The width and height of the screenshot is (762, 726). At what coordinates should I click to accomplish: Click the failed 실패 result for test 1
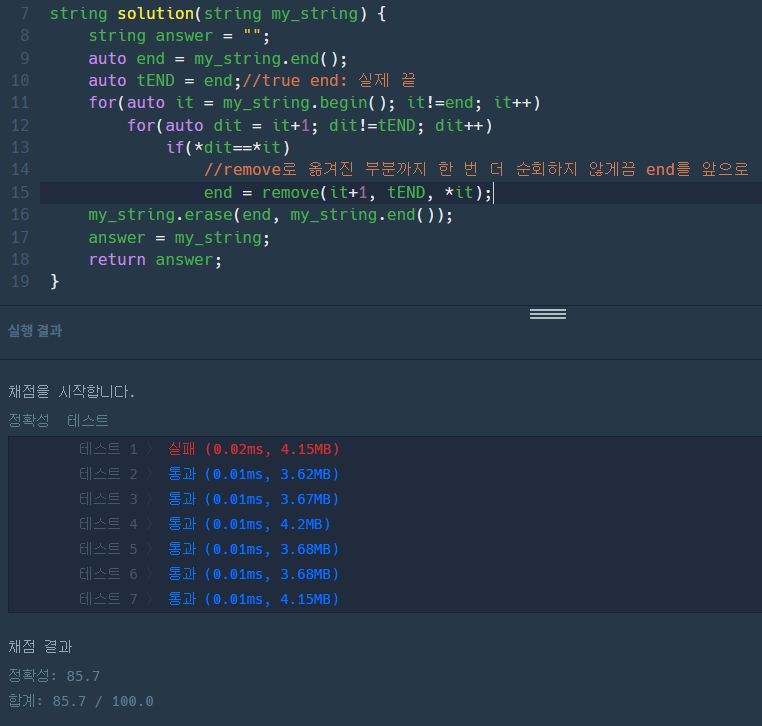[x=253, y=449]
